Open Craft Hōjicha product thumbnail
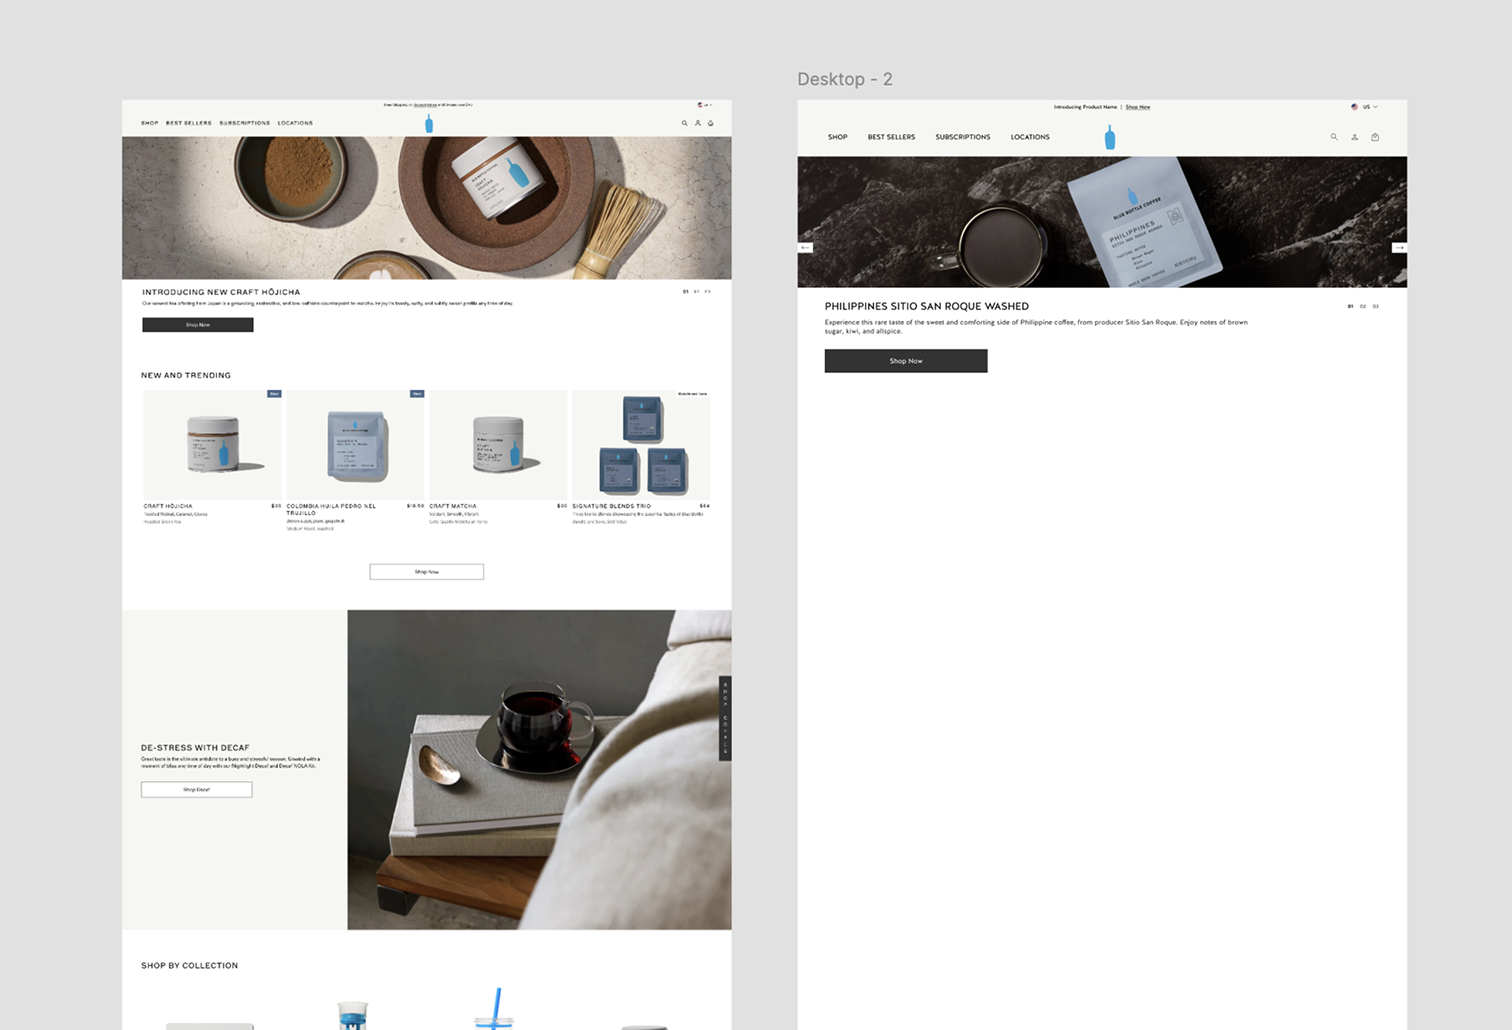Screen dimensions: 1512x1030 pos(212,445)
